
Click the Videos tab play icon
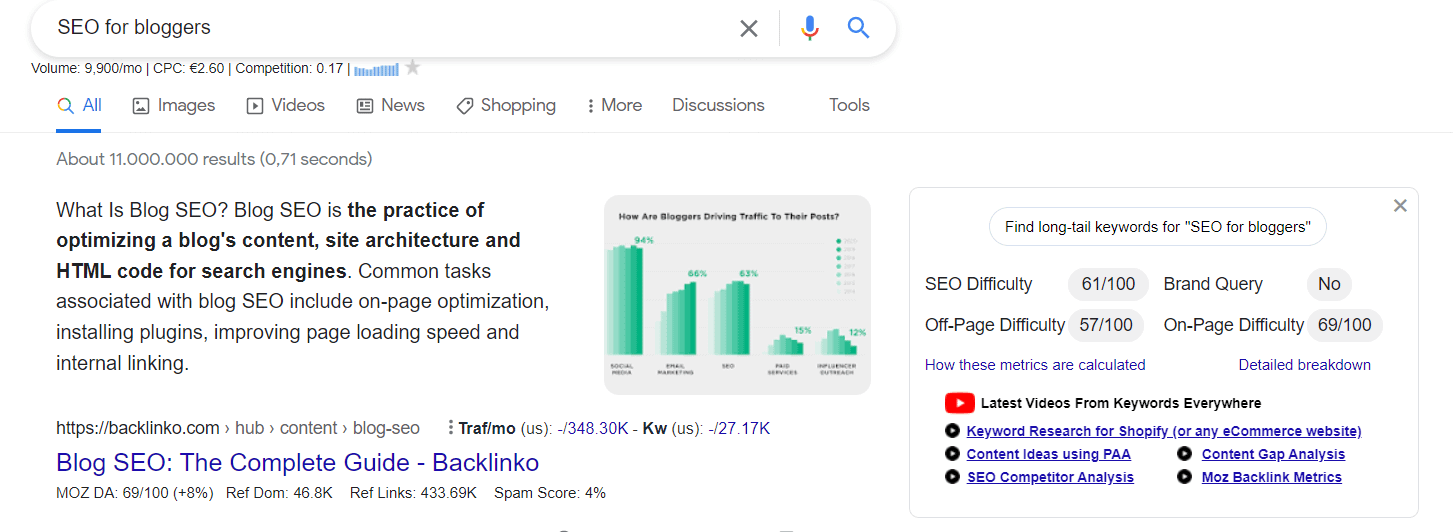click(255, 105)
